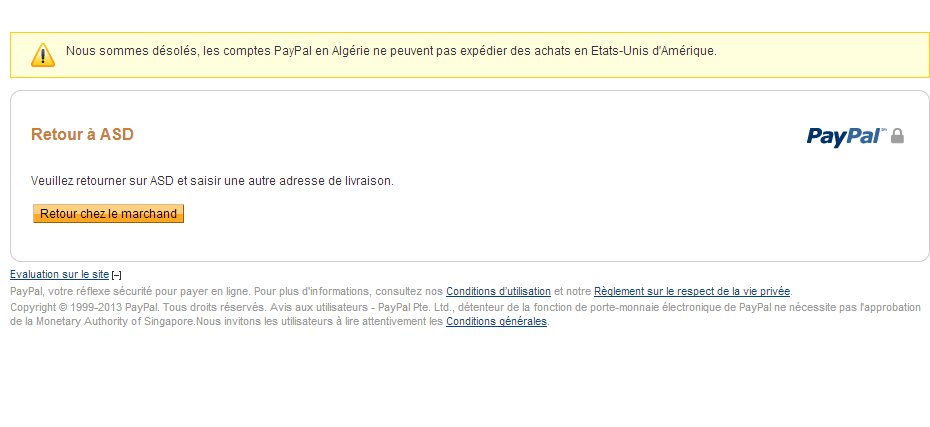Select the Retour à ASD heading
The image size is (930, 427).
(x=82, y=135)
